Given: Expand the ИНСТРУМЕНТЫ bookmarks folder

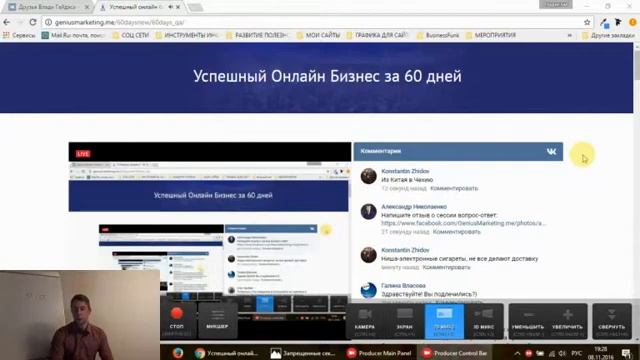Looking at the screenshot, I should click(187, 36).
